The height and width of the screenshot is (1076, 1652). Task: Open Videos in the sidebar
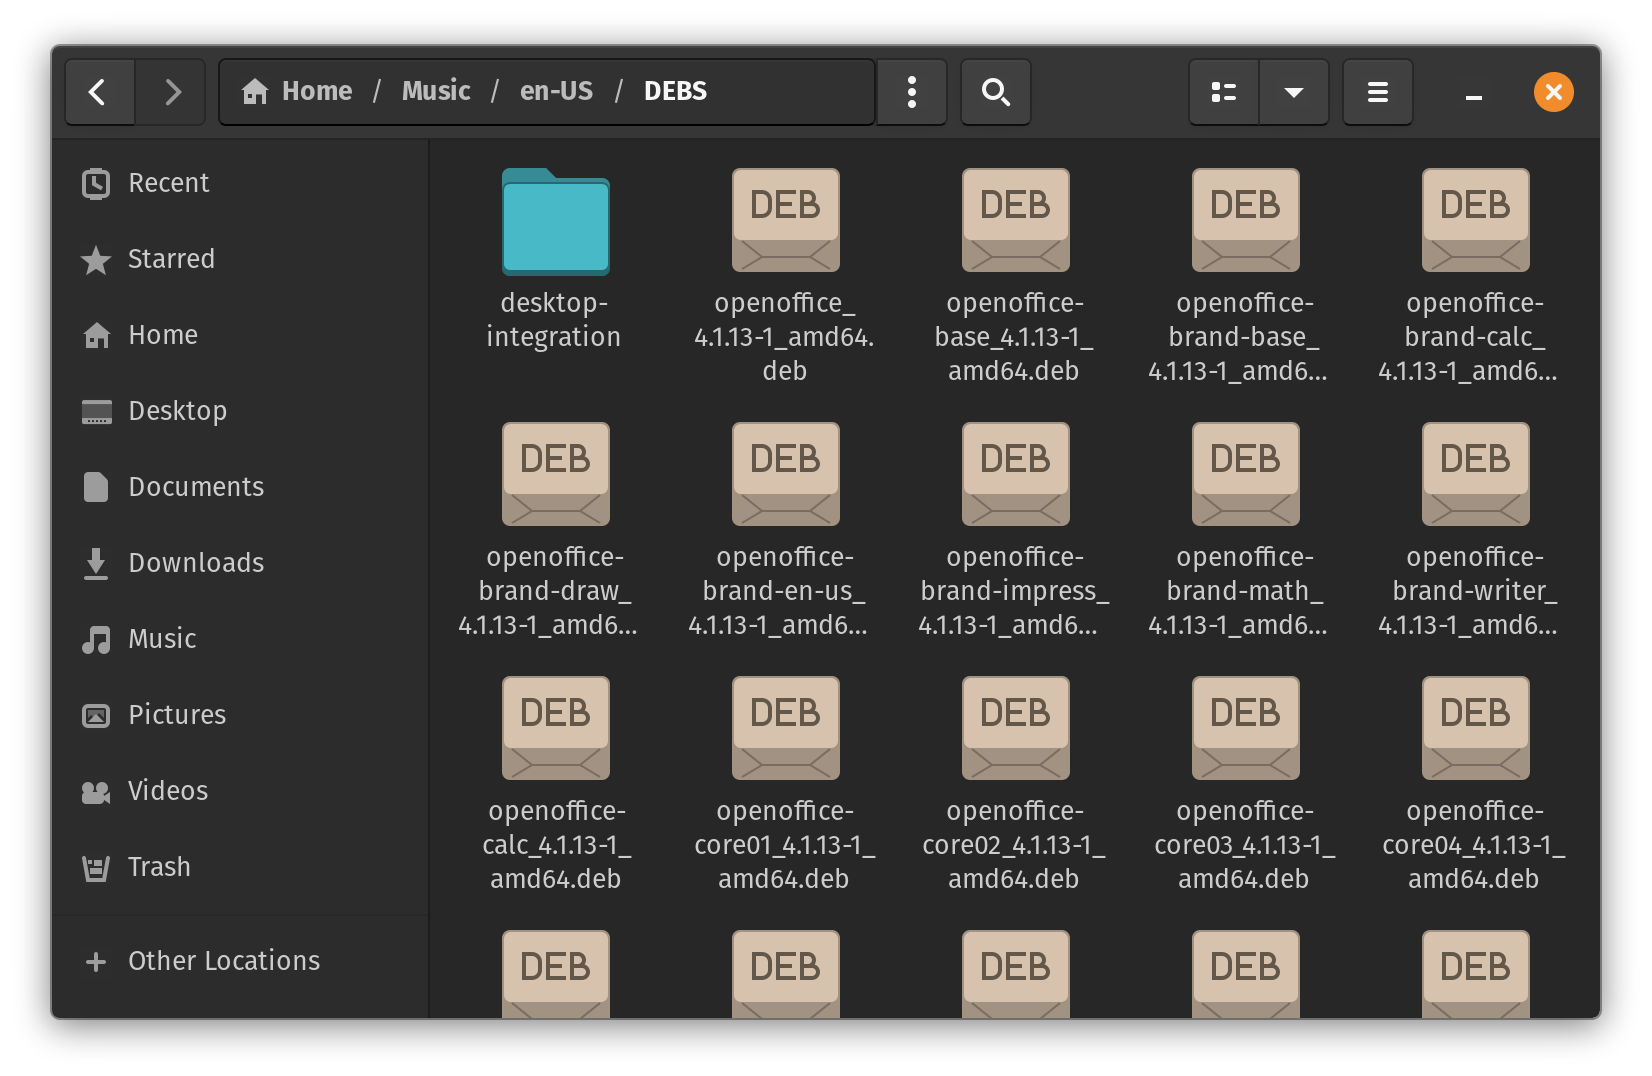(x=168, y=791)
